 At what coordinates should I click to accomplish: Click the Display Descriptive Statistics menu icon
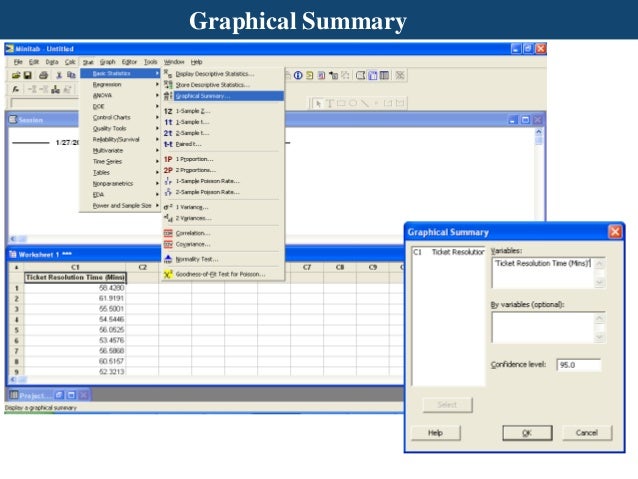(x=168, y=74)
